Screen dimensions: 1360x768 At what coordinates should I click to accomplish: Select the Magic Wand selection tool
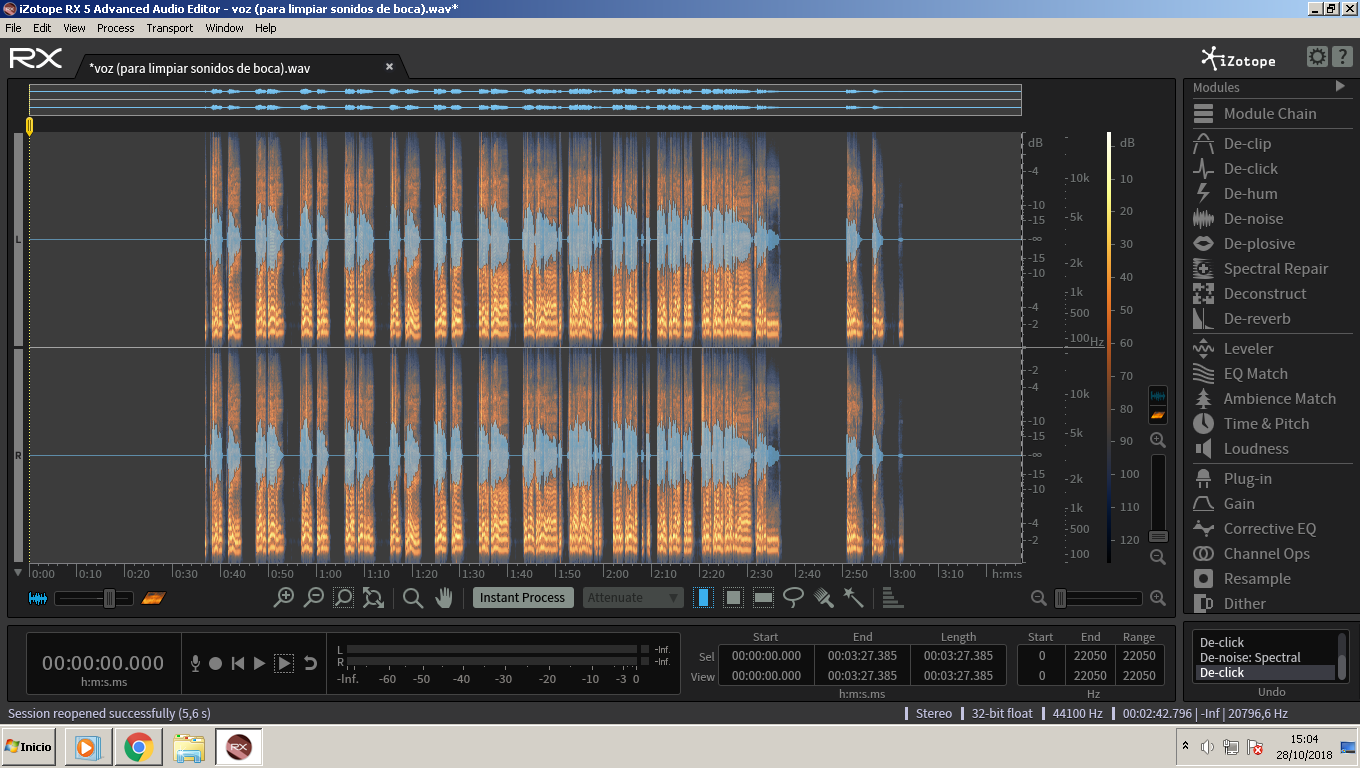pos(853,598)
